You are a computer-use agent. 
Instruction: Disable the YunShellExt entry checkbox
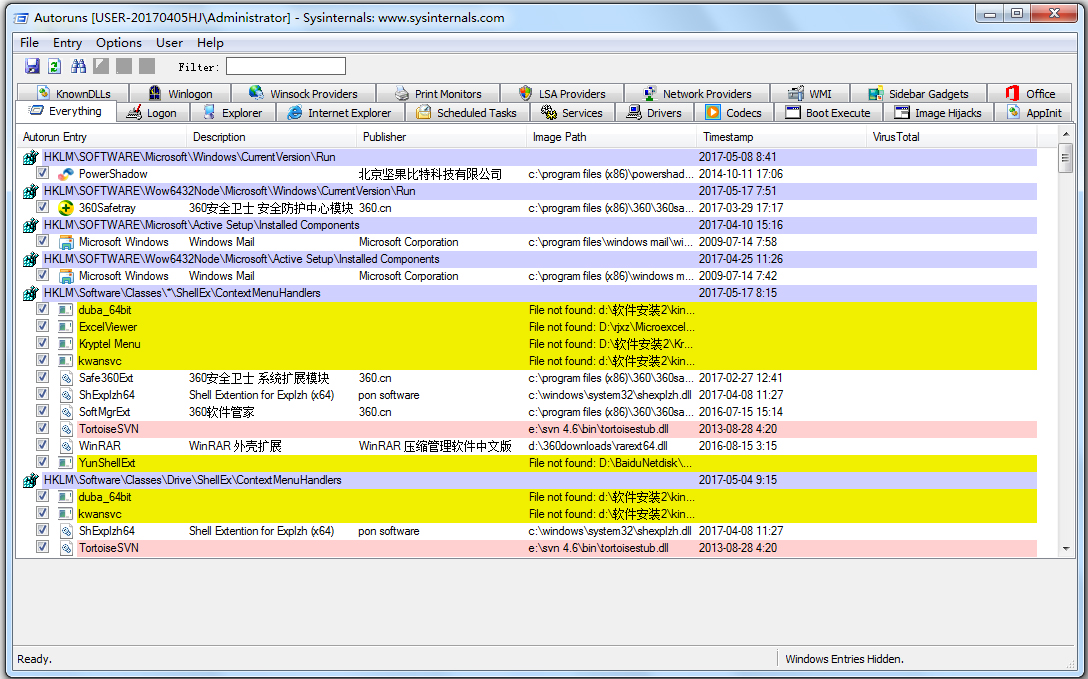pos(42,462)
